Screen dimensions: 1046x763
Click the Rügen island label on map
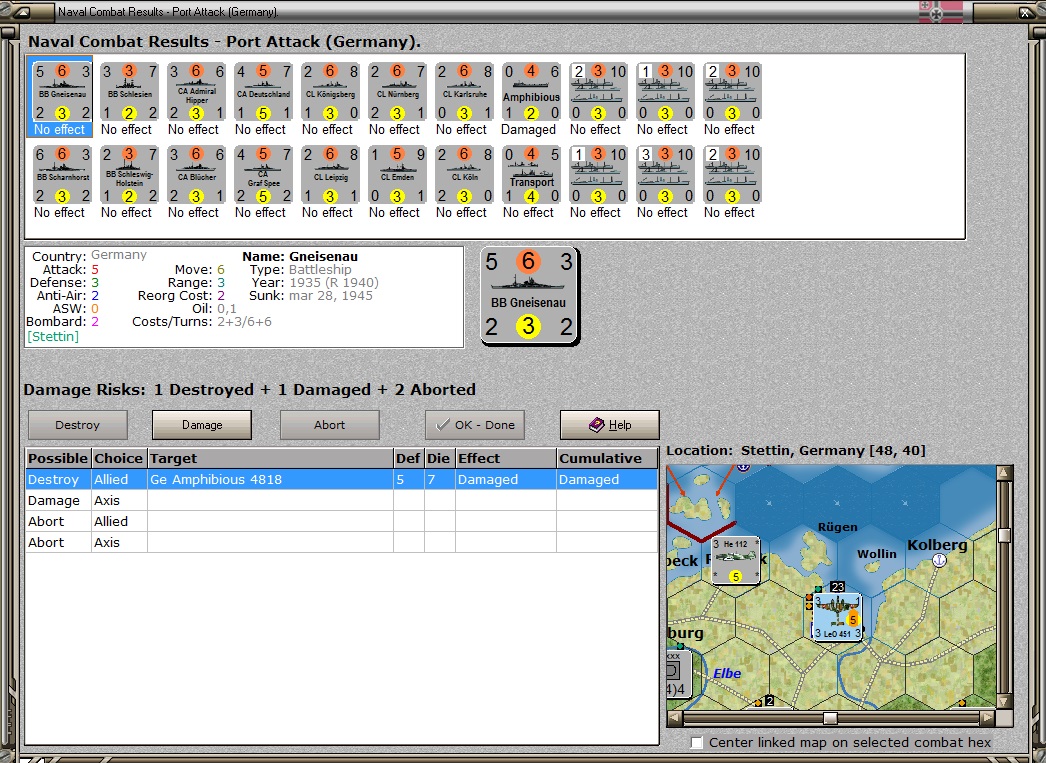pyautogui.click(x=838, y=527)
